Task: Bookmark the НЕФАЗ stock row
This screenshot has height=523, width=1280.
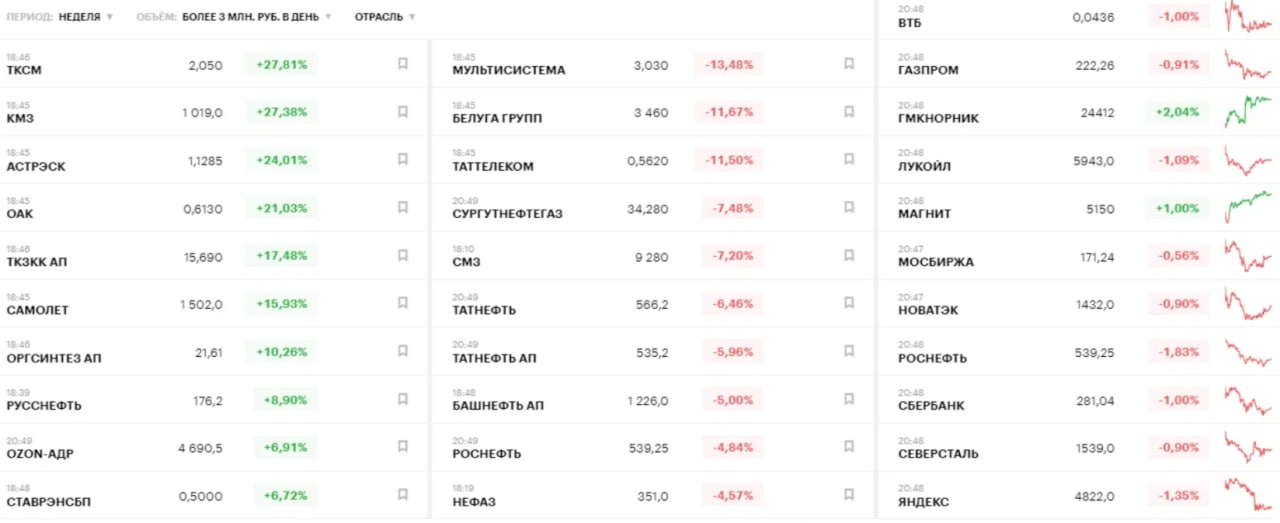Action: coord(849,495)
